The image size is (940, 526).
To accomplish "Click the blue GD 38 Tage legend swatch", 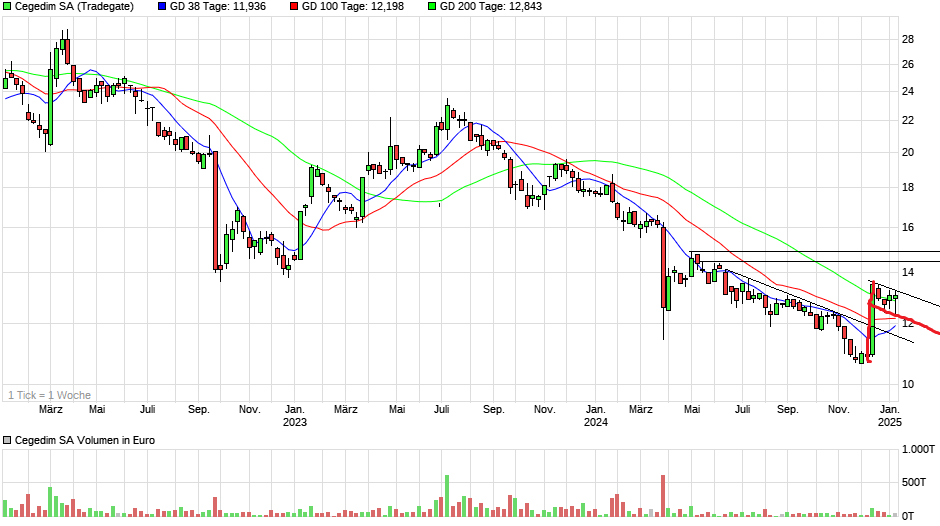I will pos(162,7).
